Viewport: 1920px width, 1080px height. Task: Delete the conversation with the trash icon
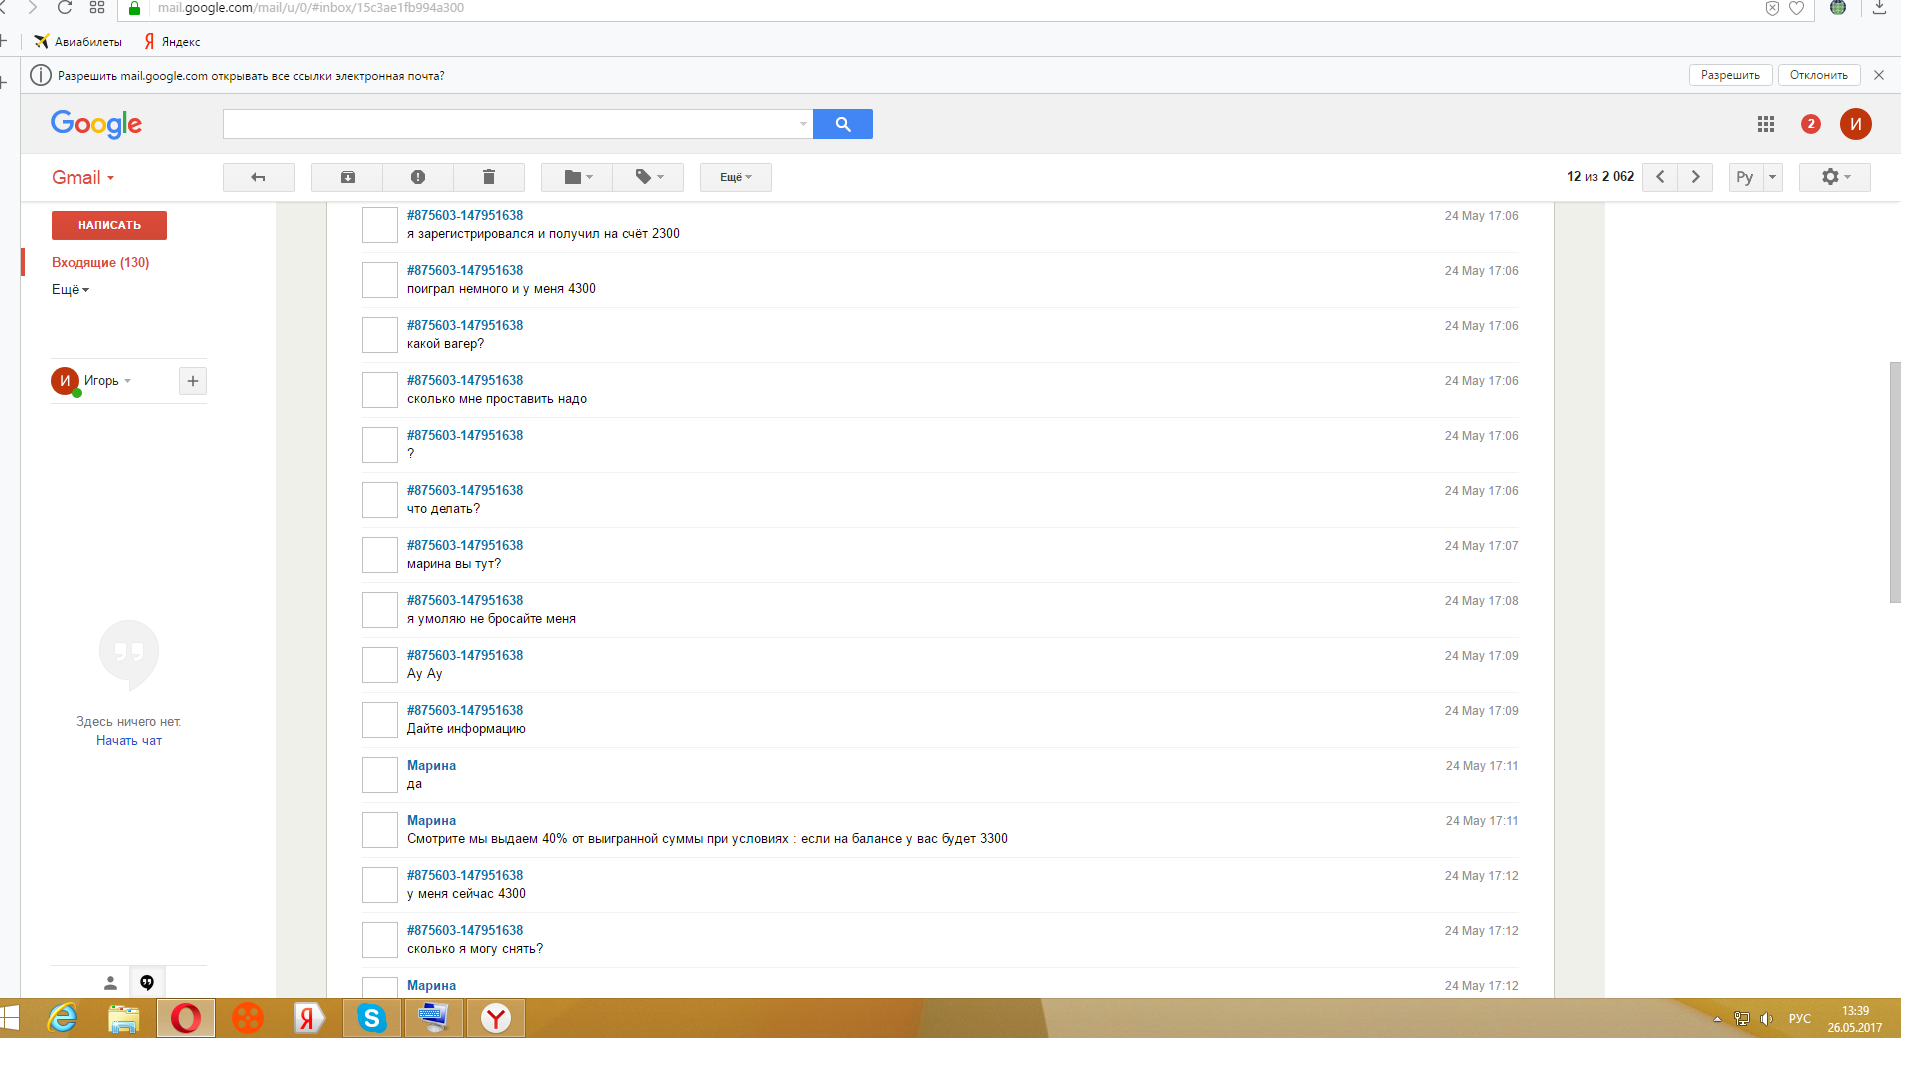(x=489, y=177)
